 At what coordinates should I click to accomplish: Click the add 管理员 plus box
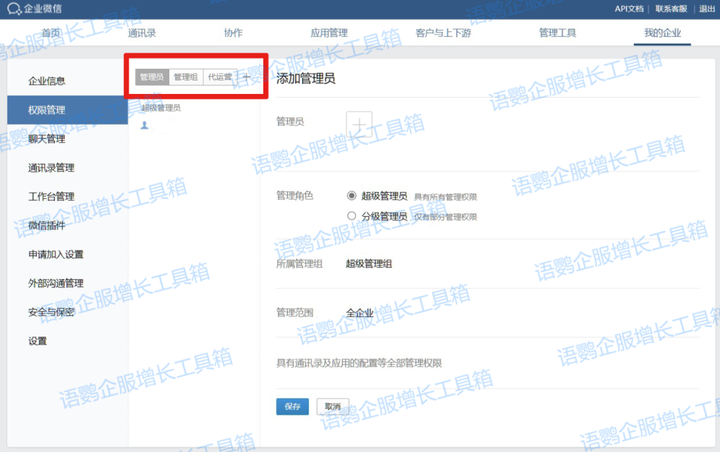point(359,123)
